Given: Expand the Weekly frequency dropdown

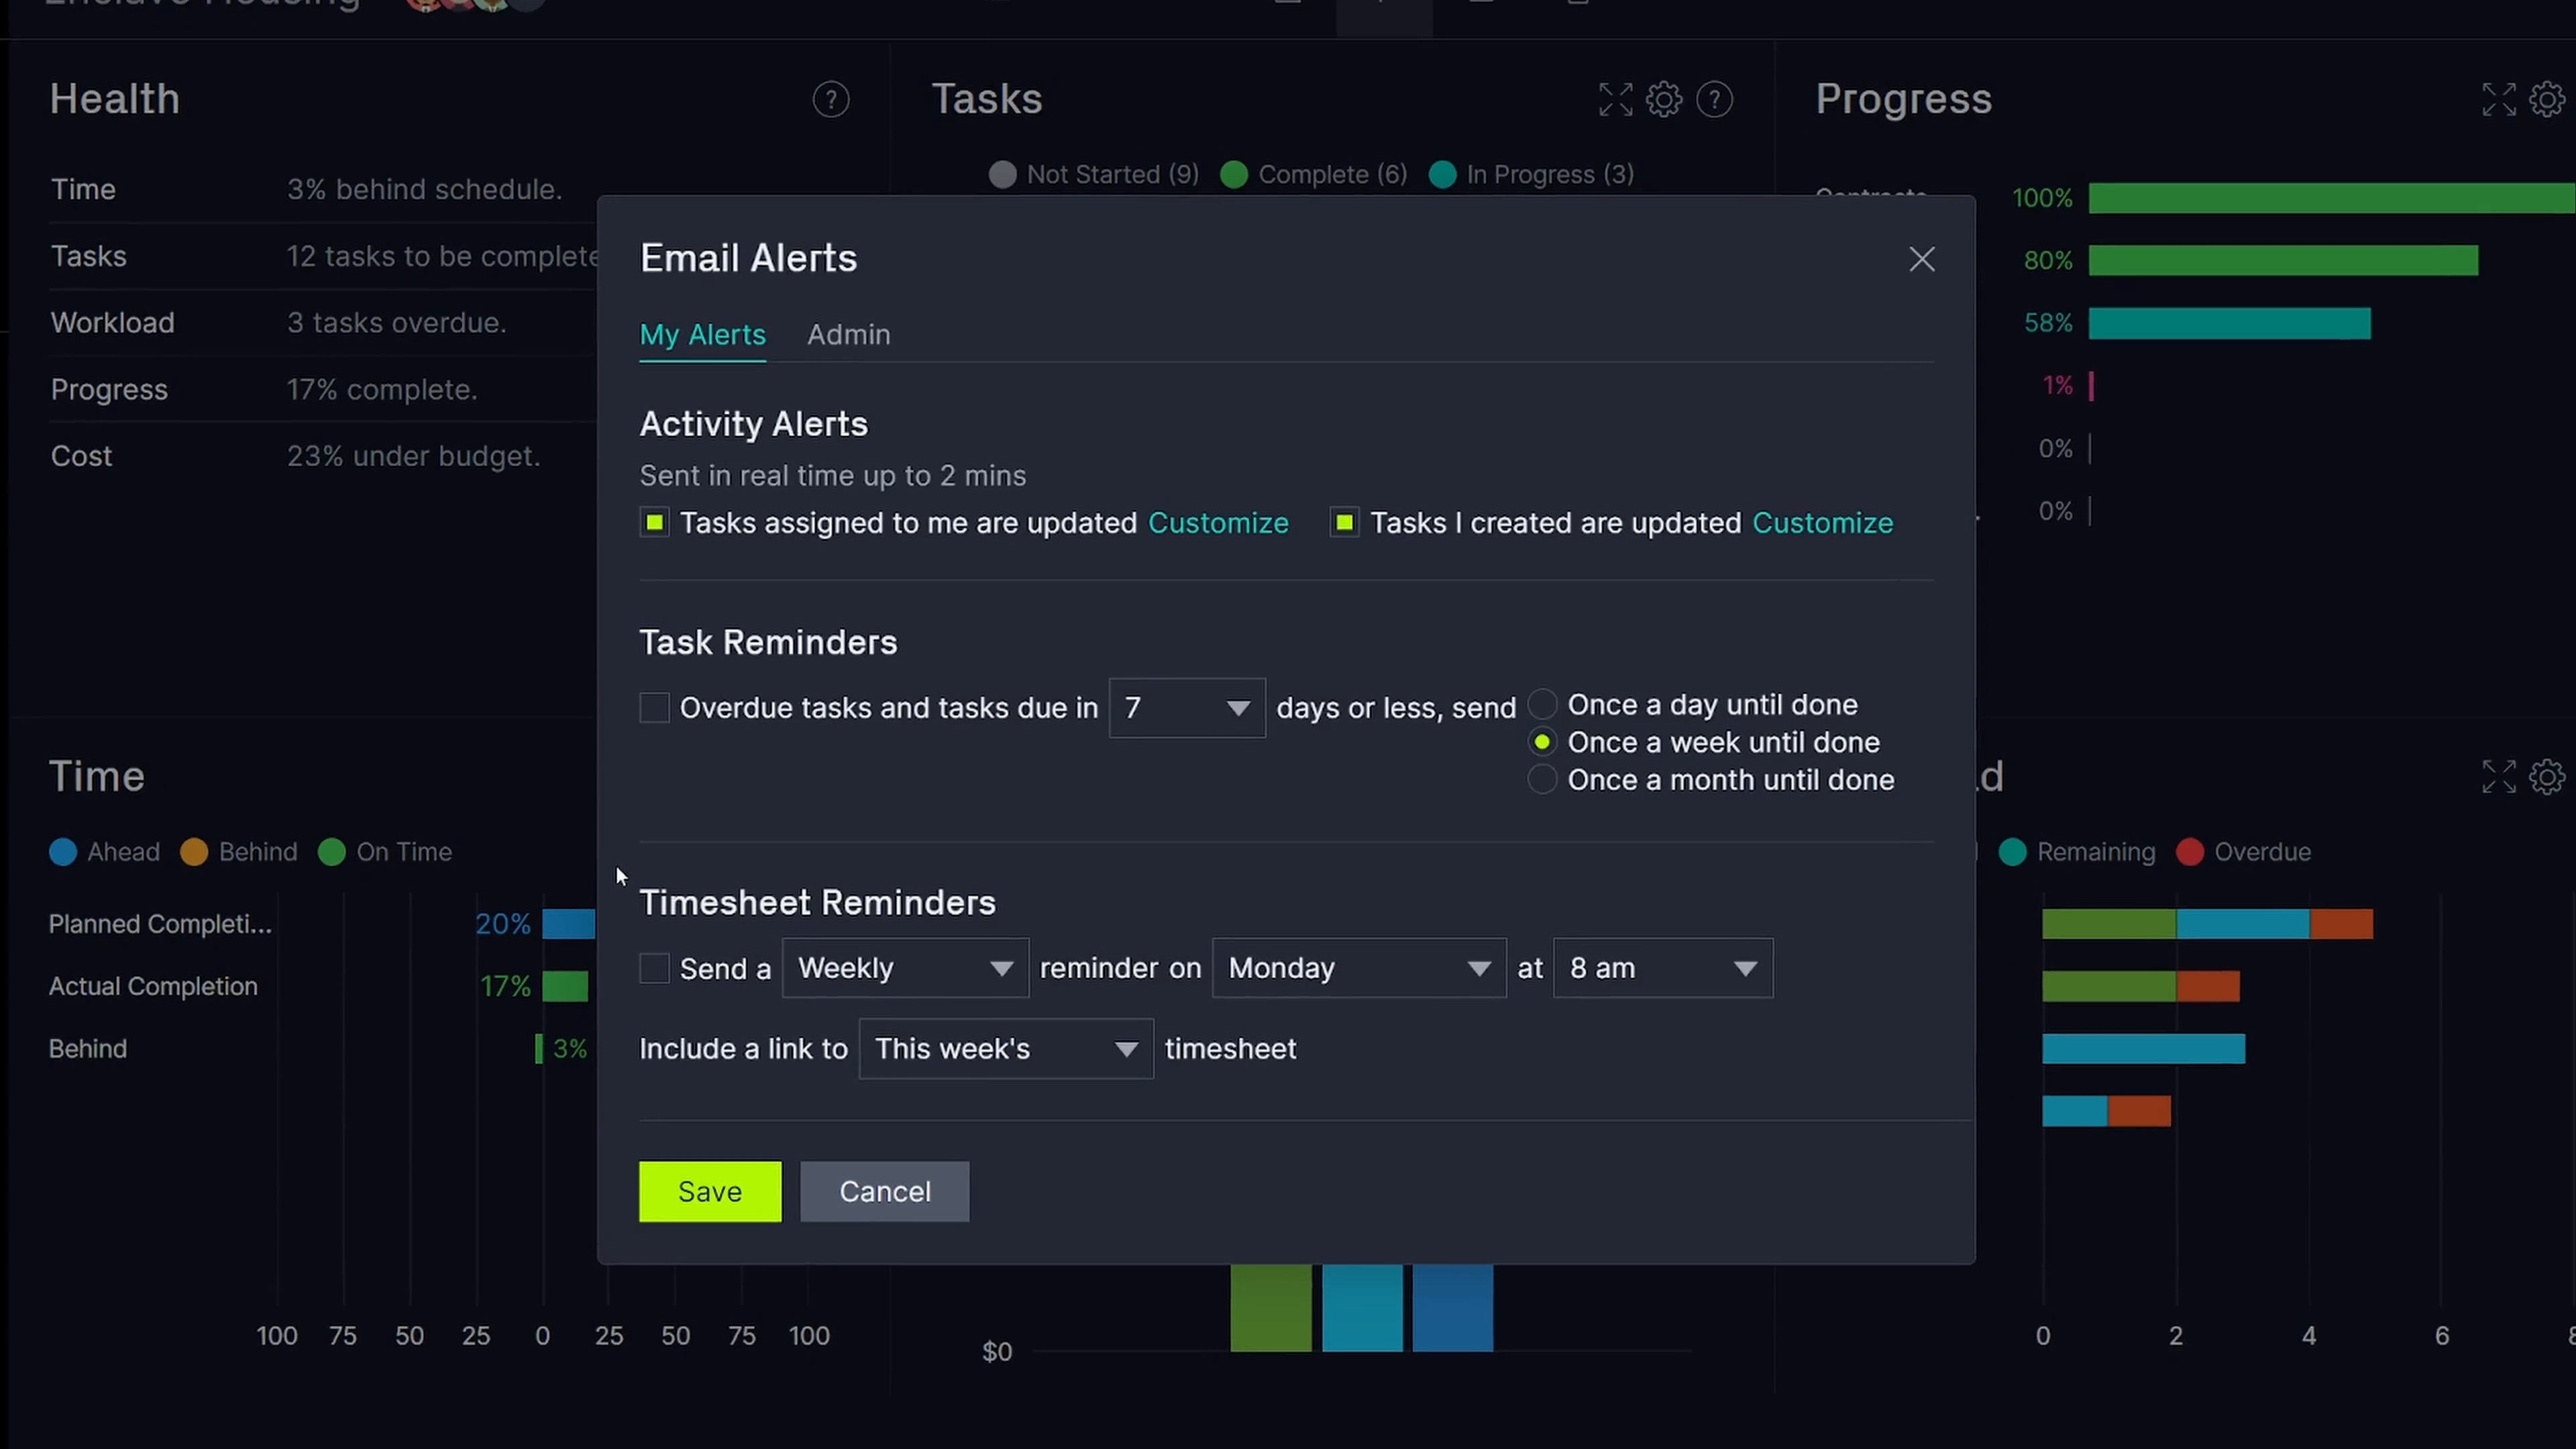Looking at the screenshot, I should click(x=904, y=968).
